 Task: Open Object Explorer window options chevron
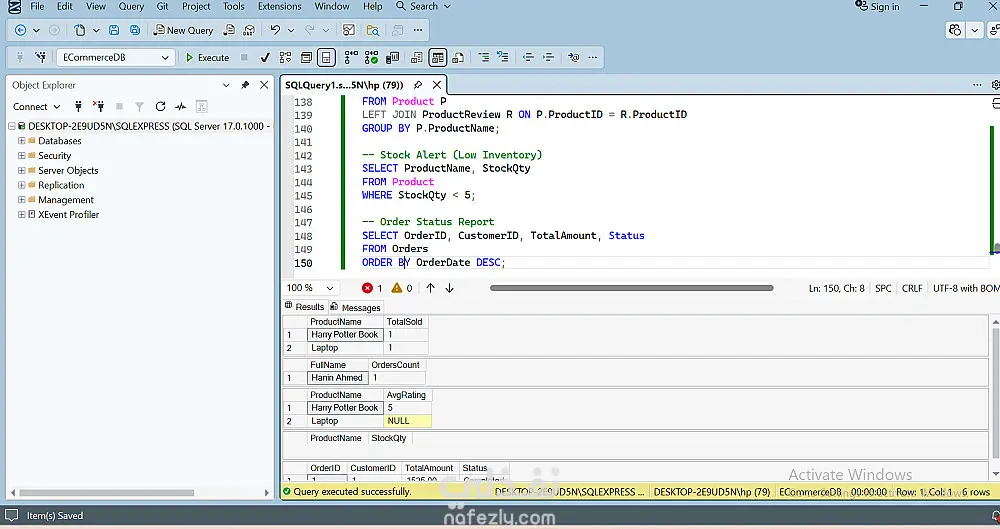pyautogui.click(x=226, y=85)
